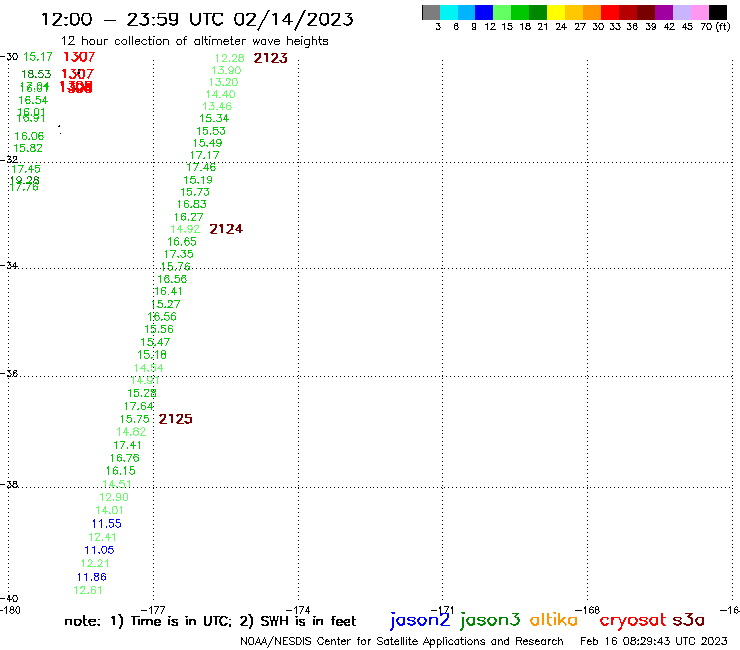This screenshot has height=650, width=740.
Task: Click the wave height value '16.06'
Action: 29,136
